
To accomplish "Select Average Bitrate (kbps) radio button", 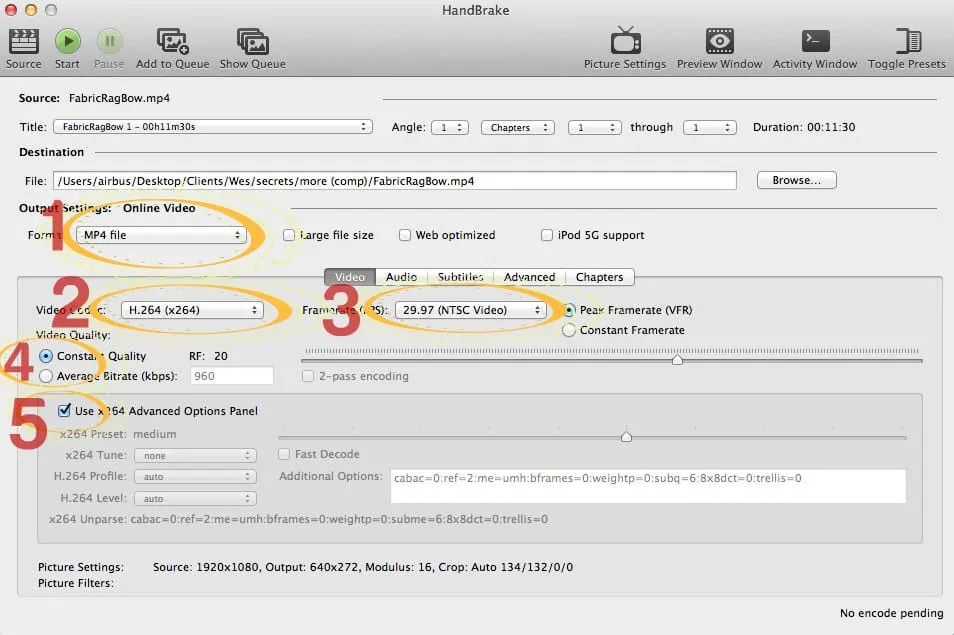I will (x=46, y=376).
